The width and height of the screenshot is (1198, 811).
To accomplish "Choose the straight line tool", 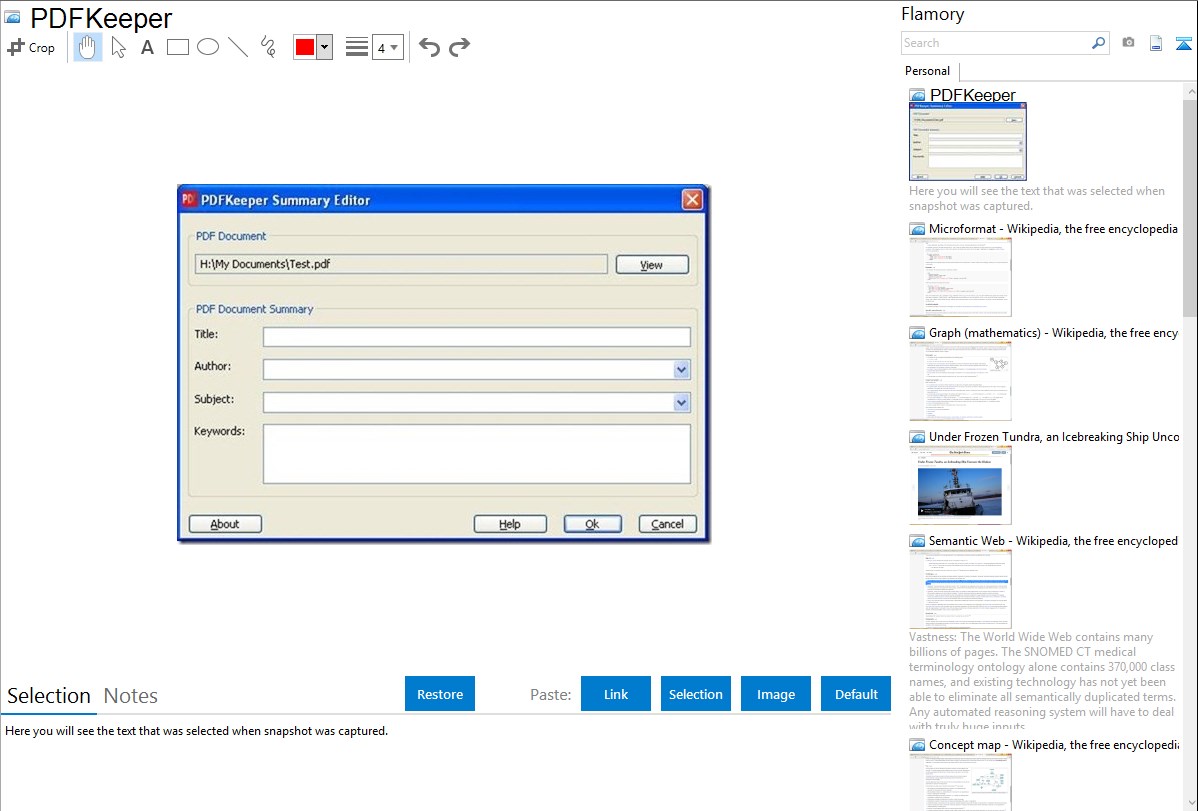I will point(238,47).
